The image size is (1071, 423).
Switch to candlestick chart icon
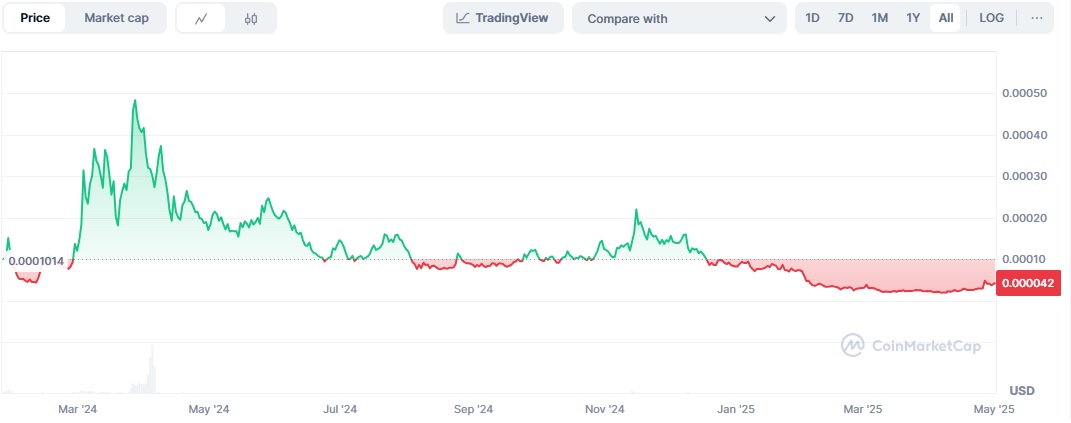pyautogui.click(x=251, y=18)
